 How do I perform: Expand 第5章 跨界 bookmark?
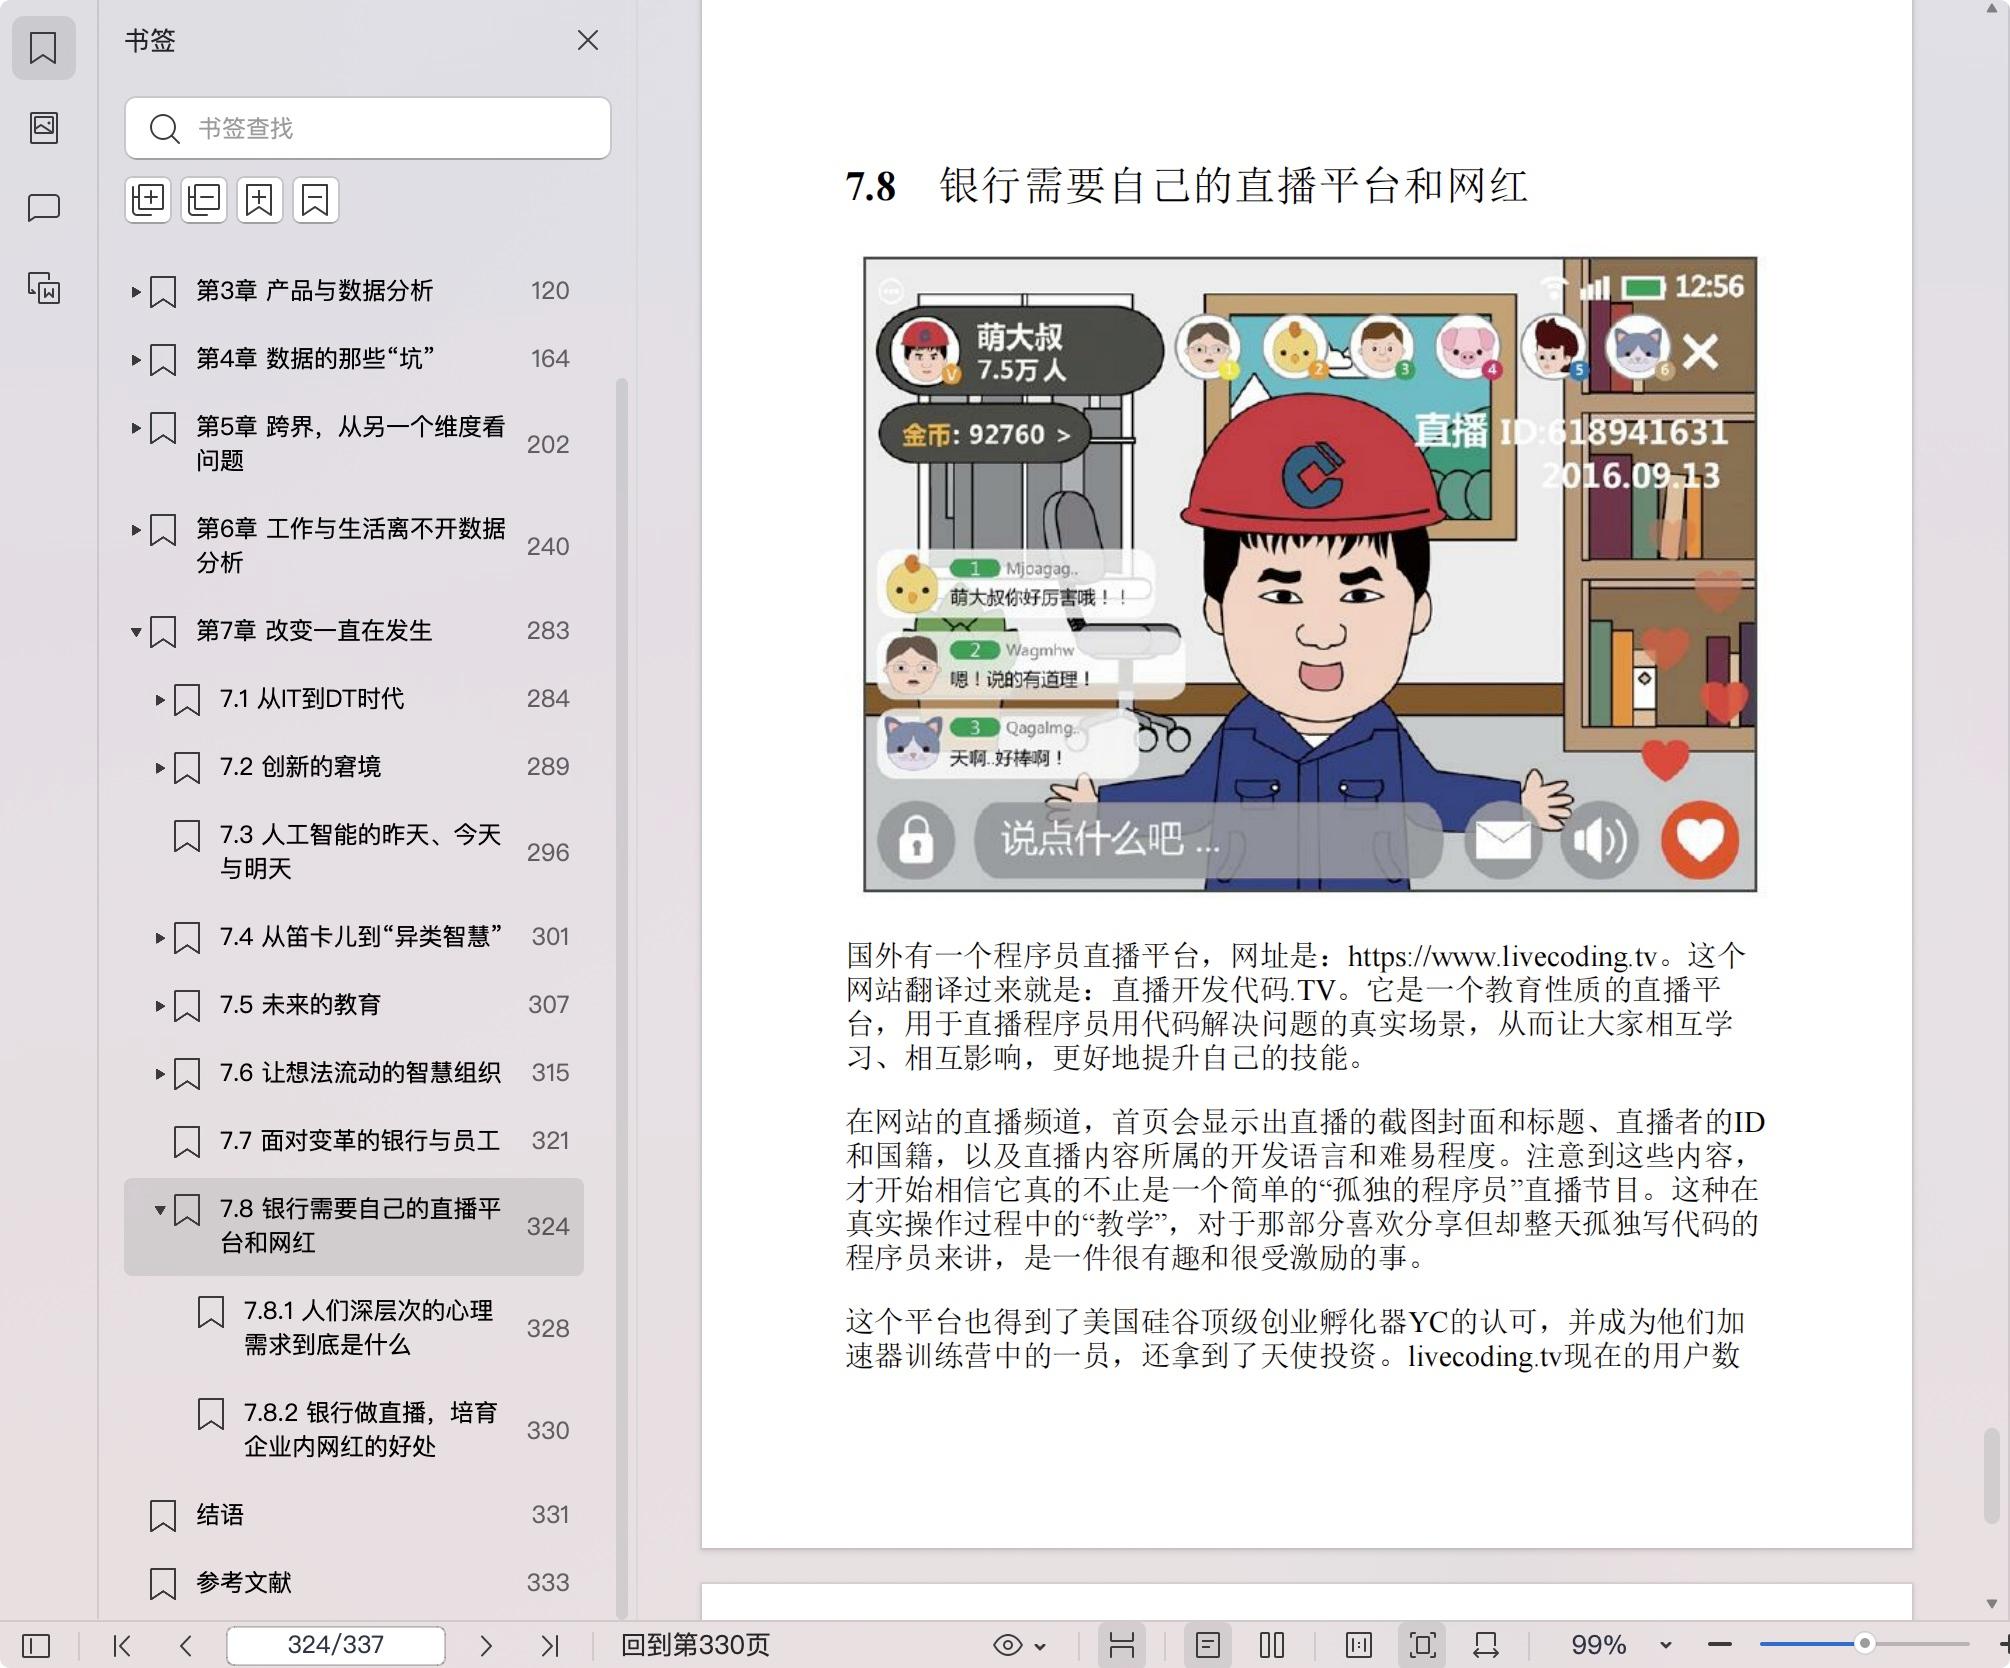click(x=135, y=427)
